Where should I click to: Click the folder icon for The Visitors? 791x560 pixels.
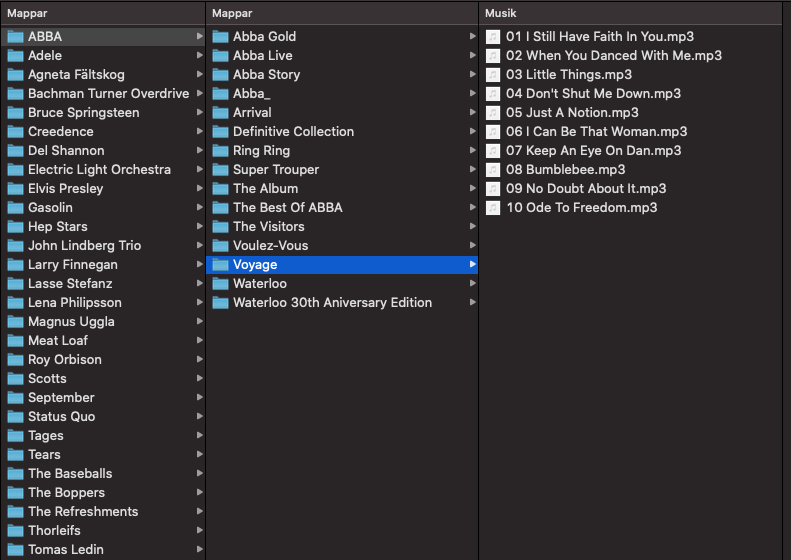pos(220,227)
